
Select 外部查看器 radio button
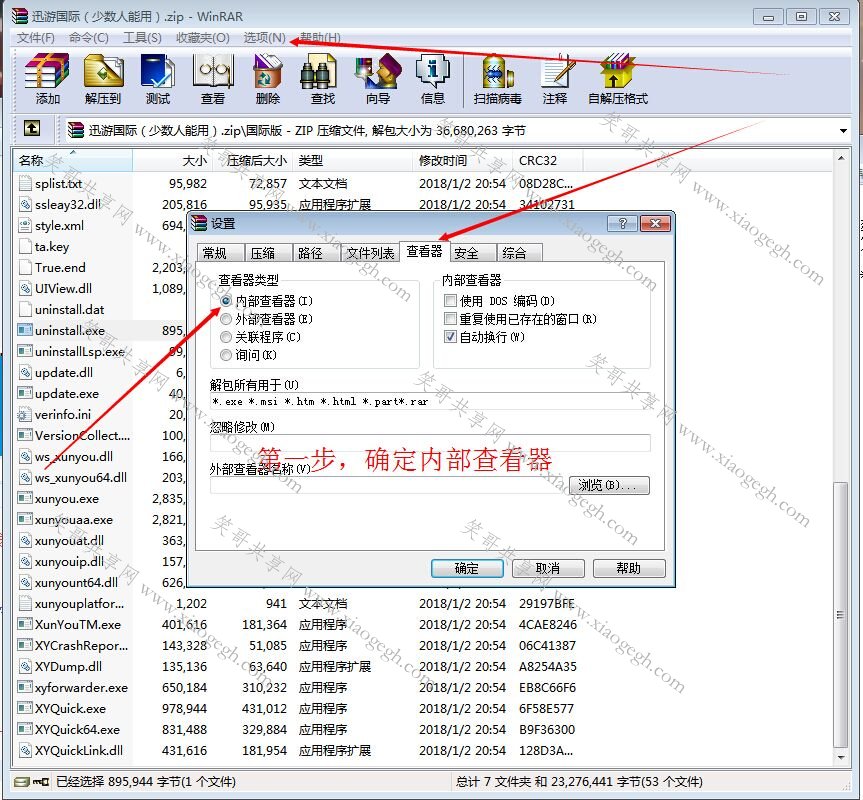click(226, 319)
